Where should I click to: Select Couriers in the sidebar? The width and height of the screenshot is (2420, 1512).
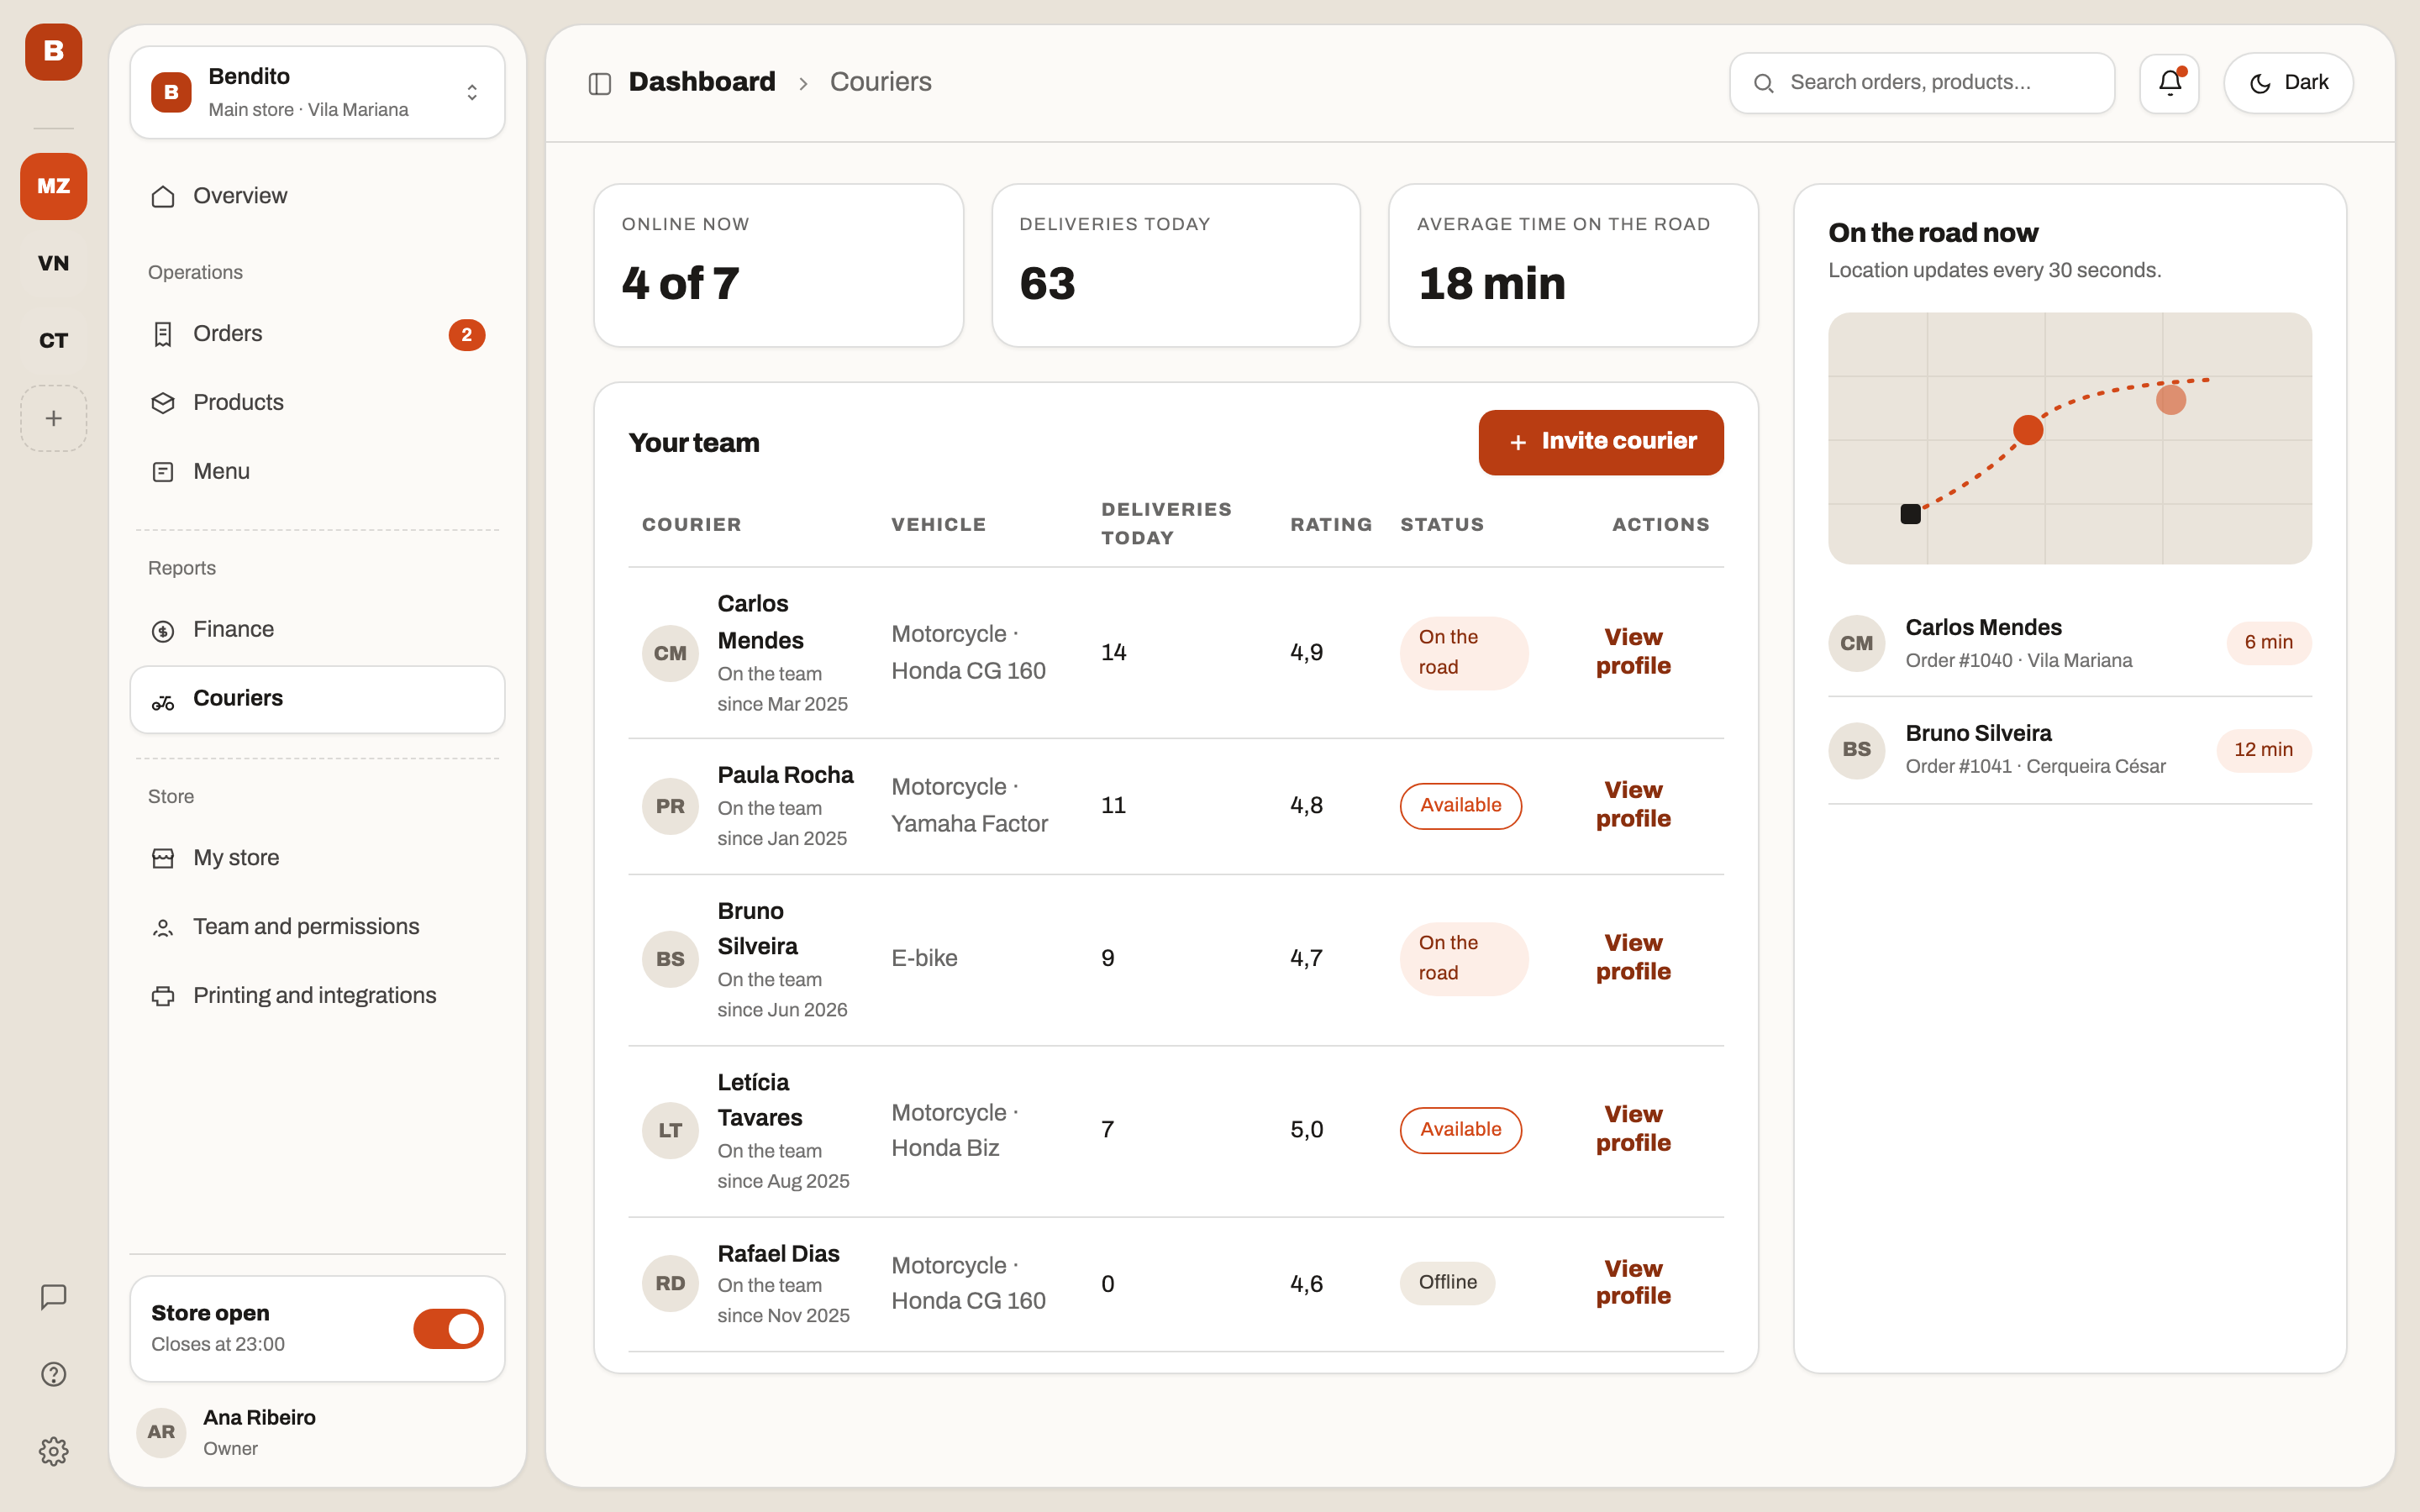pos(317,699)
